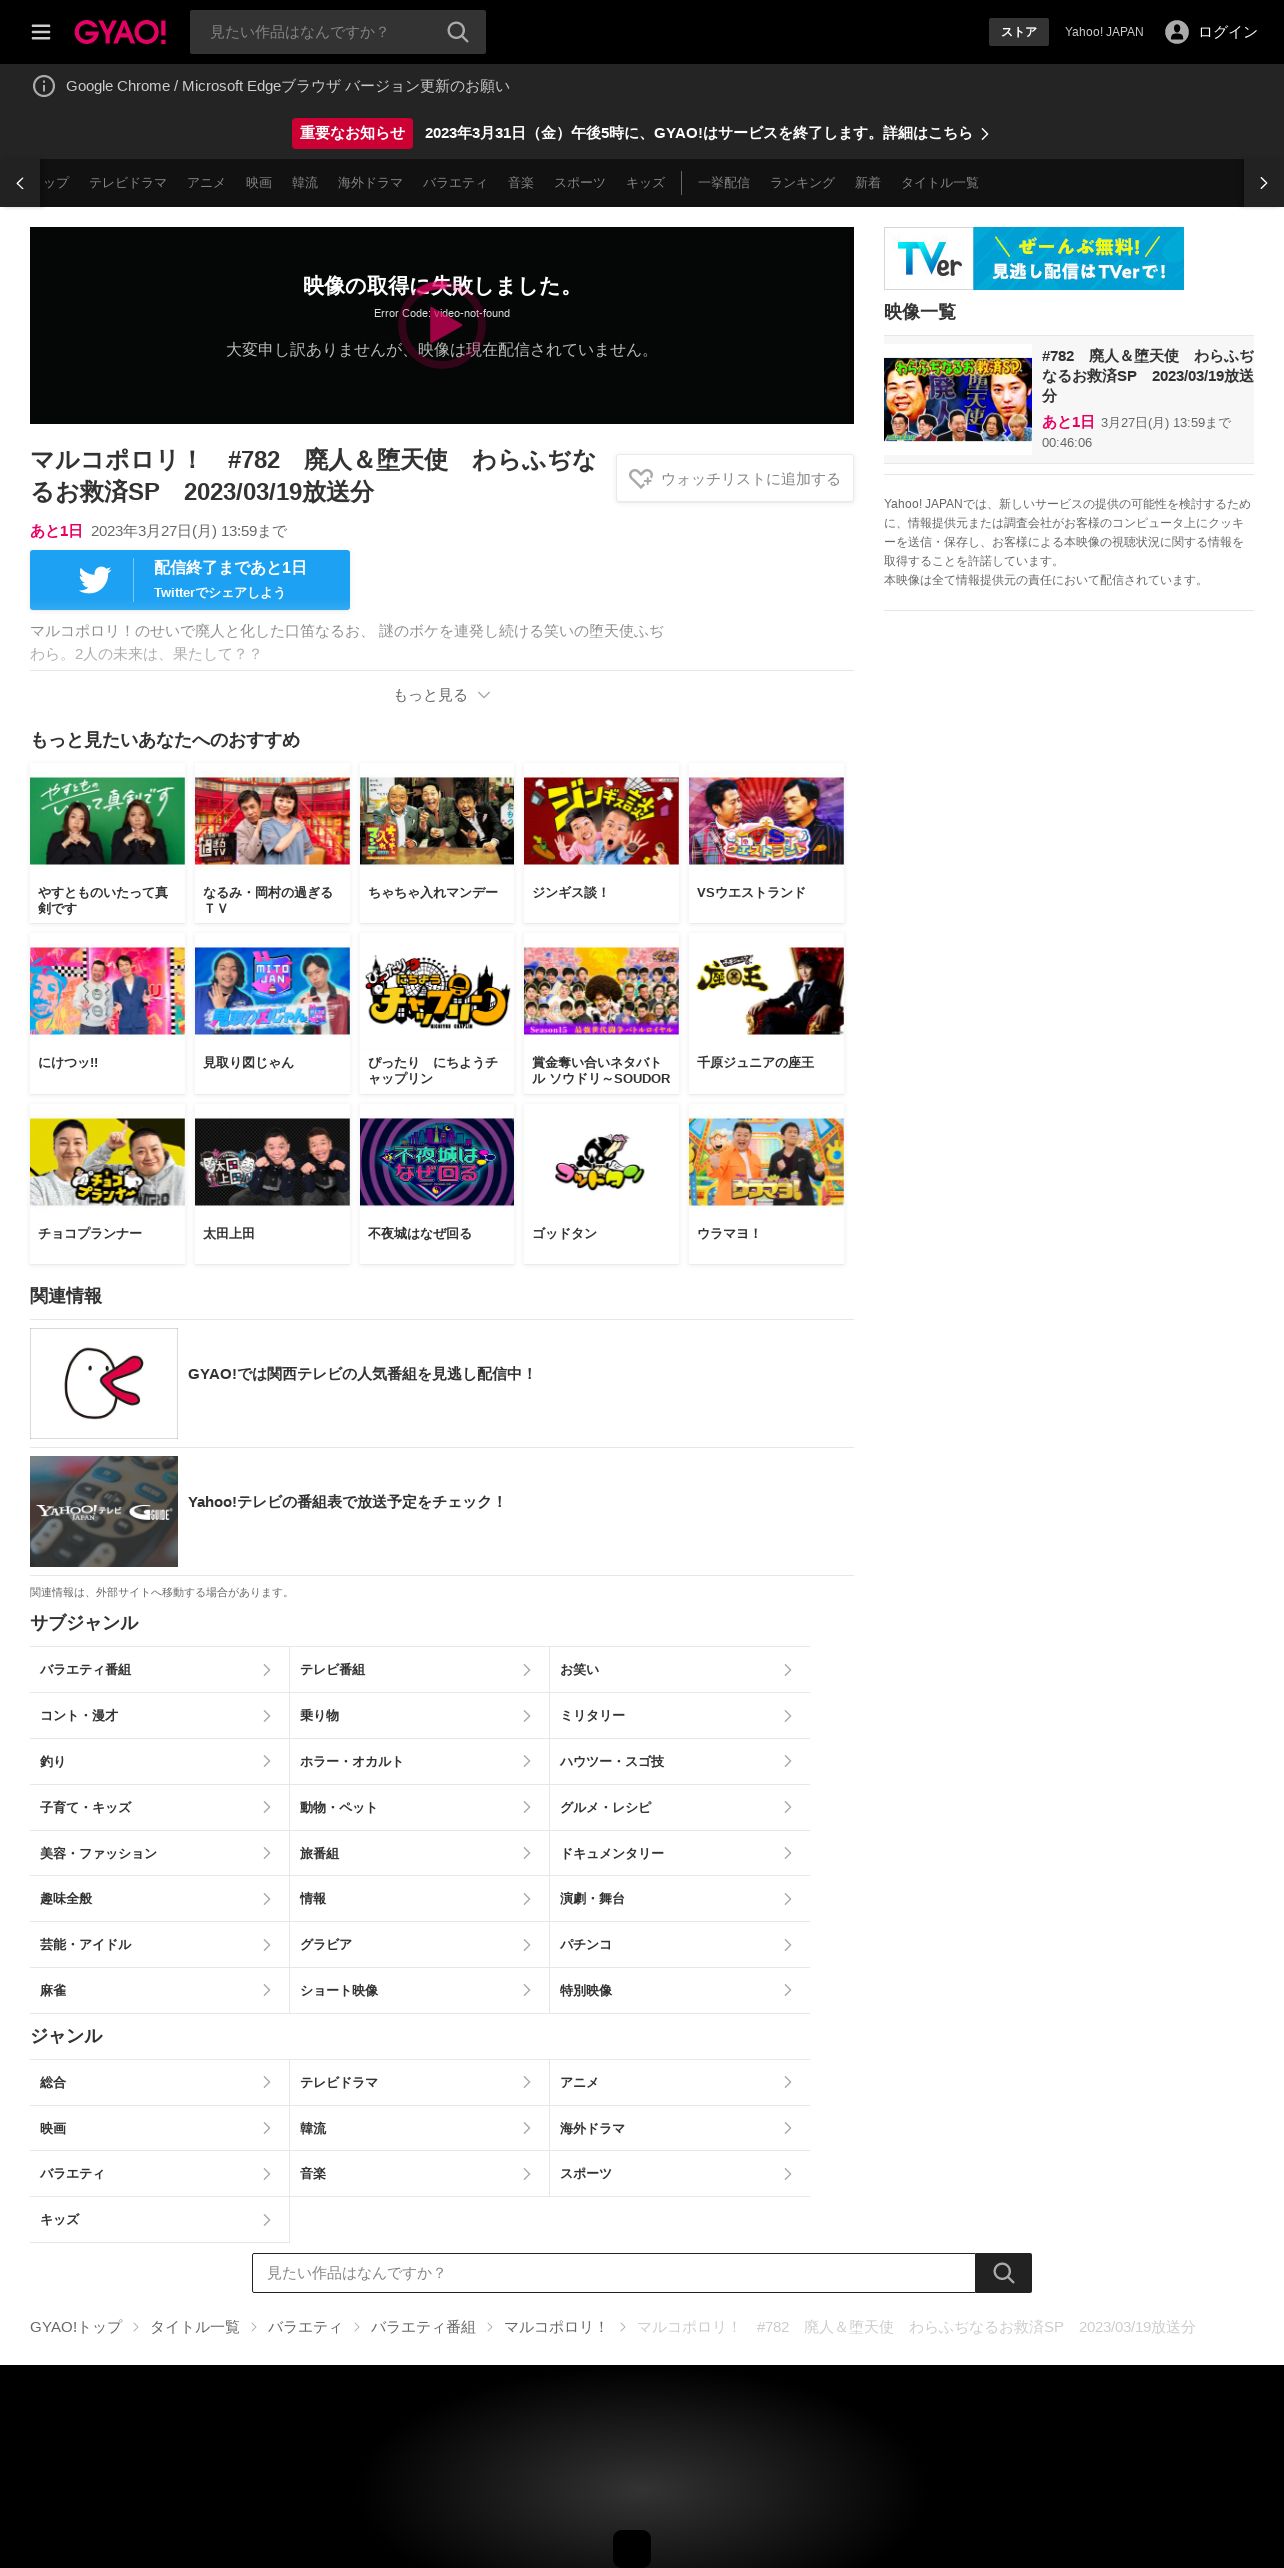
Task: Select アニメ in top navigation
Action: click(x=206, y=183)
